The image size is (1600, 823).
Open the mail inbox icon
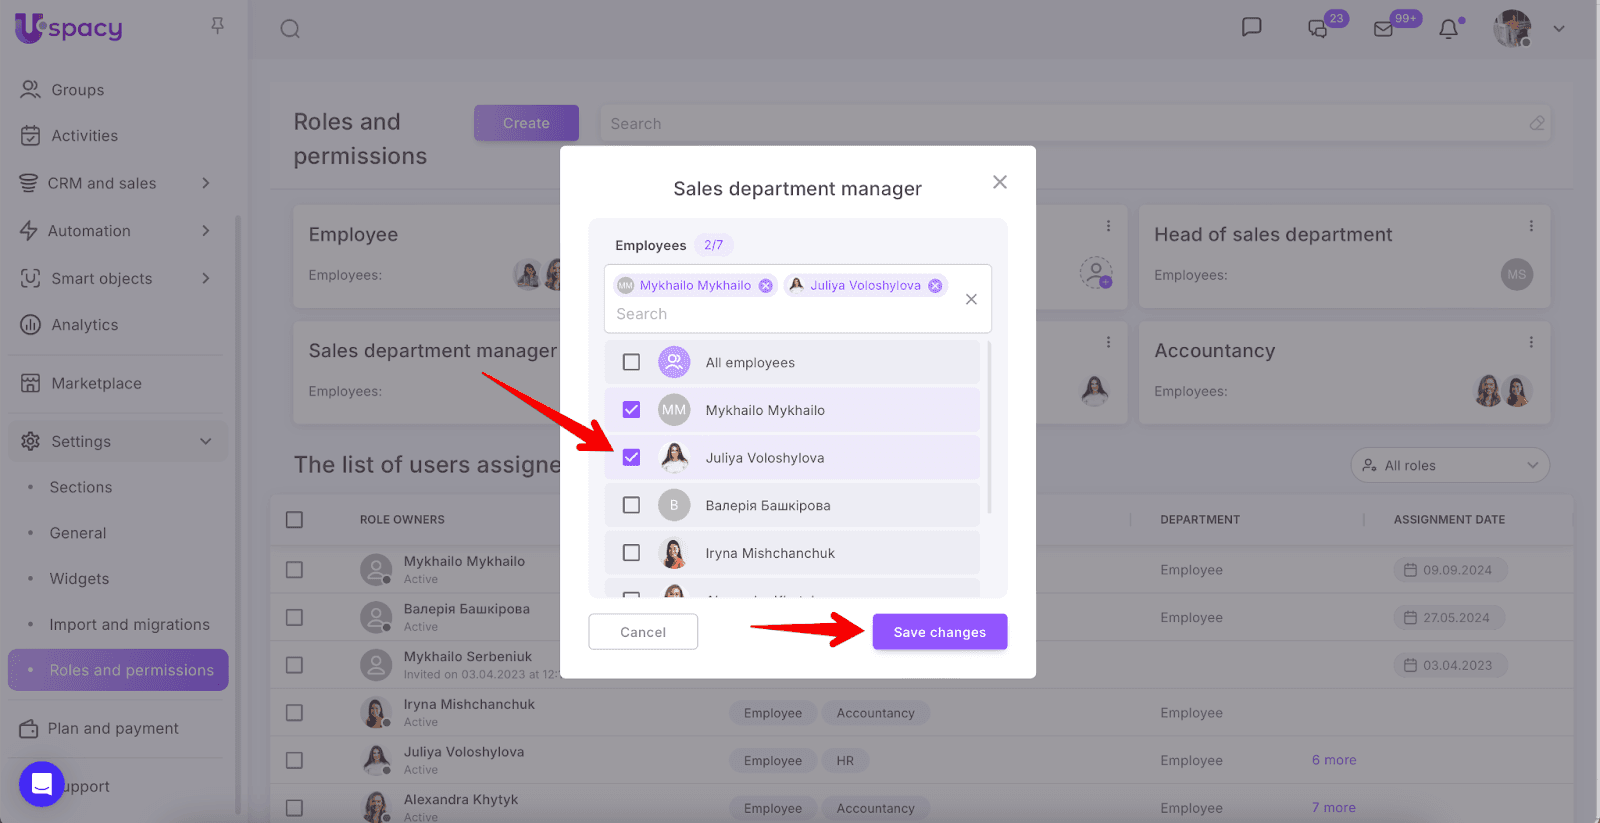click(x=1384, y=29)
